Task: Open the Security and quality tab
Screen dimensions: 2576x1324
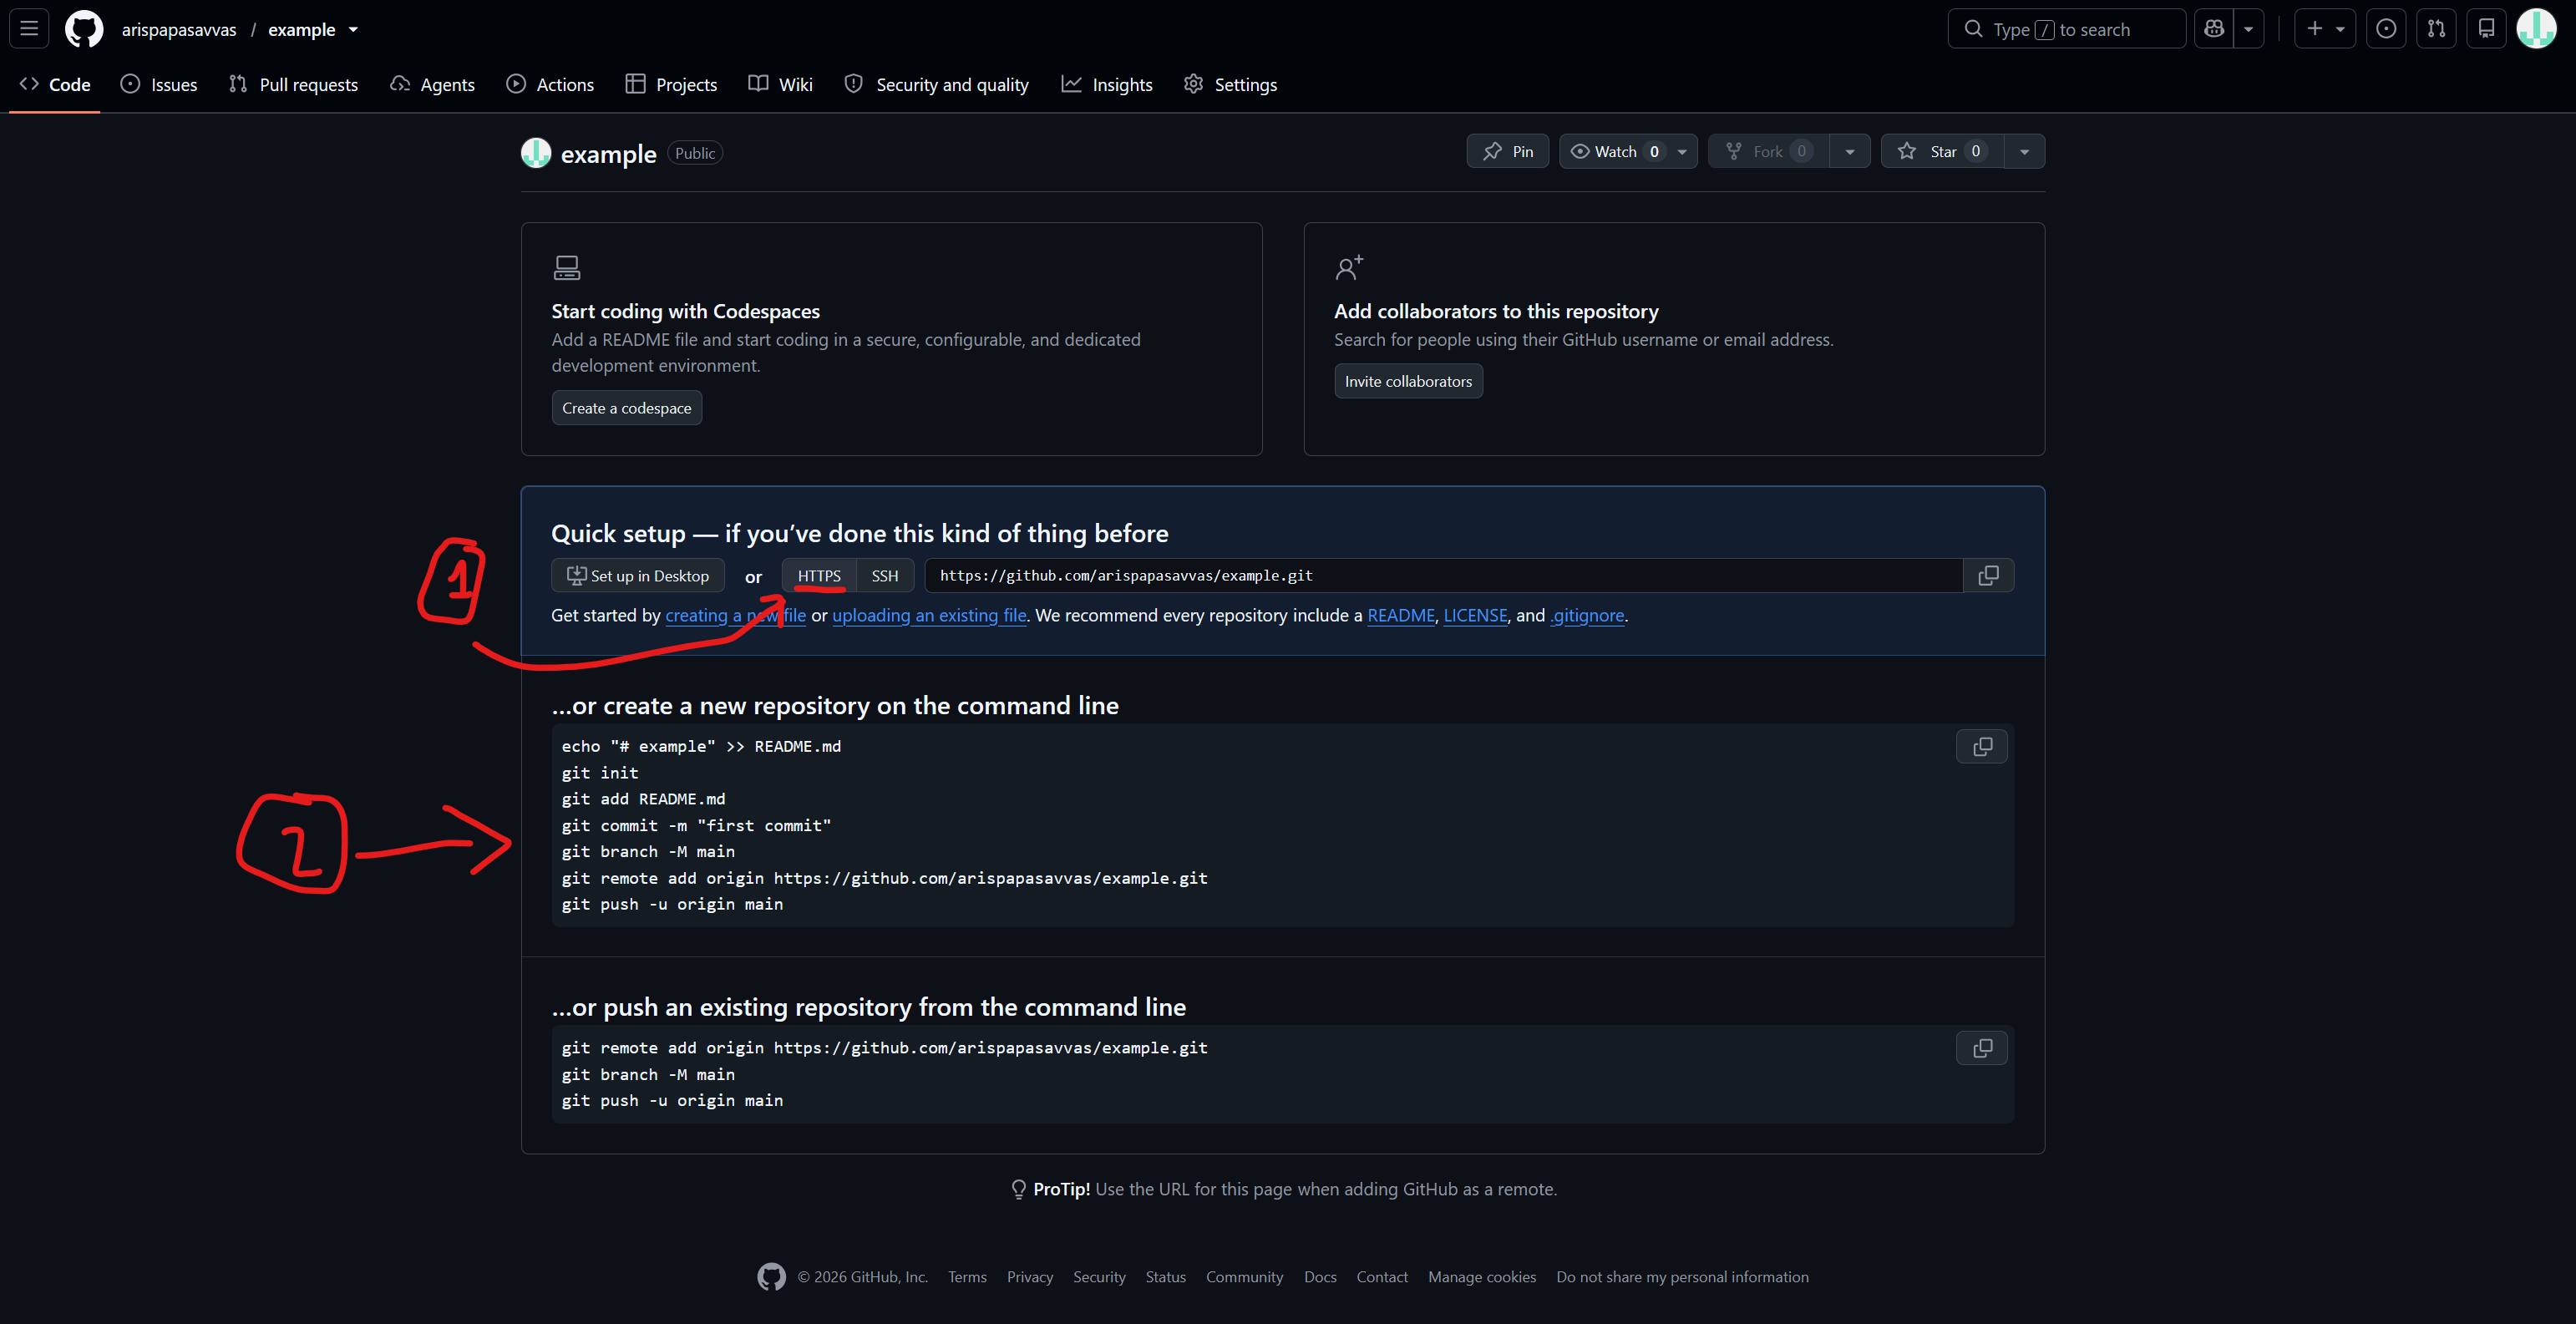Action: tap(936, 84)
